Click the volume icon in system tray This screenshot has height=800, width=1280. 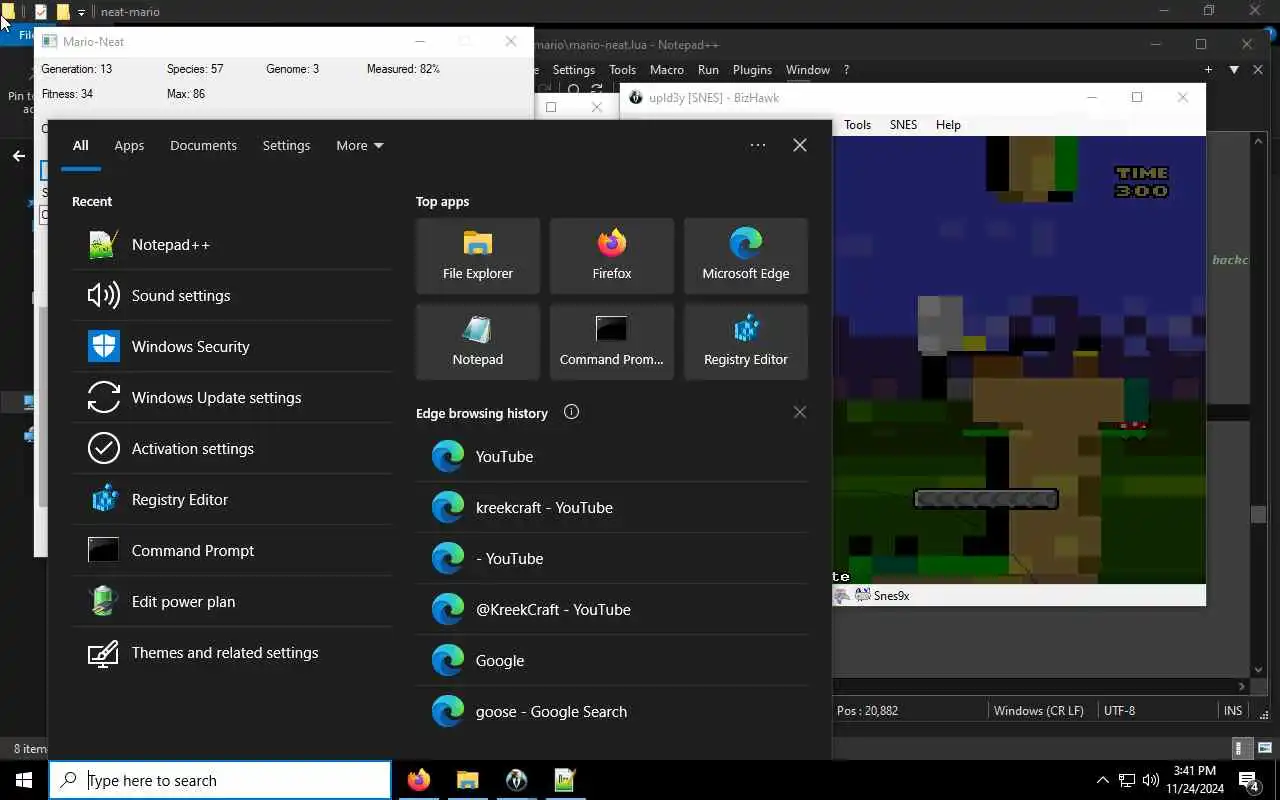click(x=1151, y=780)
